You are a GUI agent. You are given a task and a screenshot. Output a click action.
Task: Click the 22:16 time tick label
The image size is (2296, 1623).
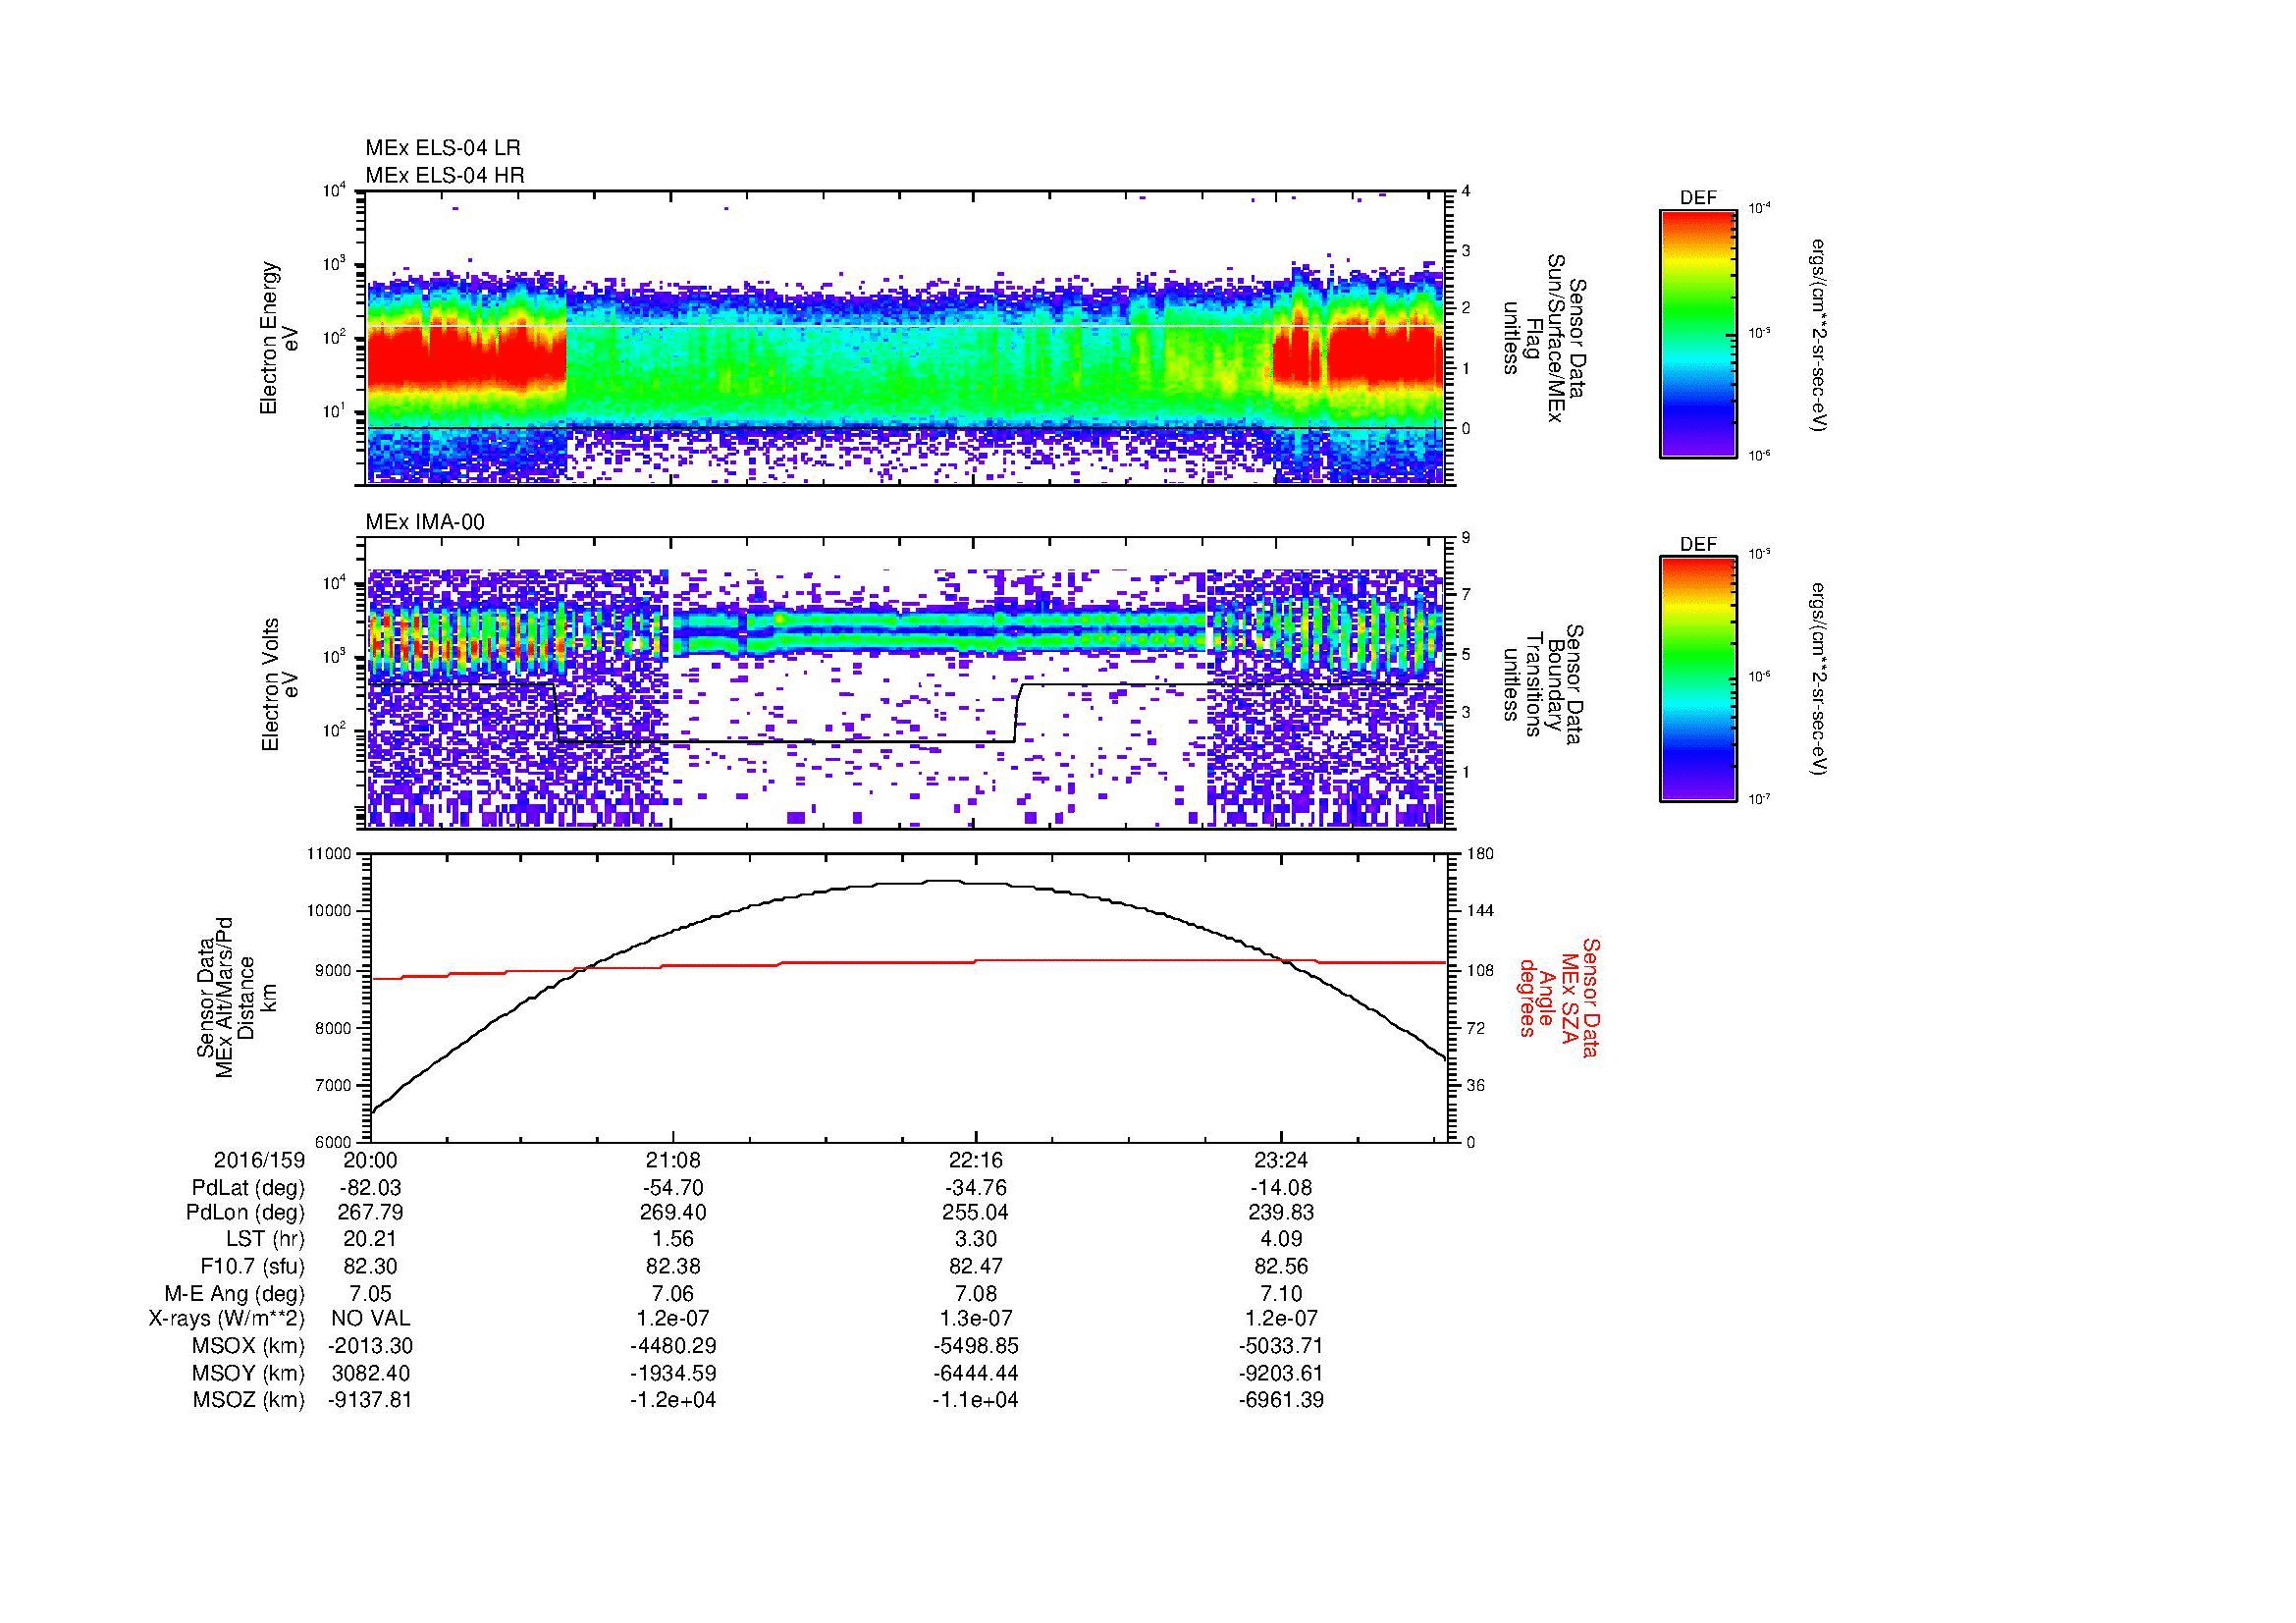(x=977, y=1161)
